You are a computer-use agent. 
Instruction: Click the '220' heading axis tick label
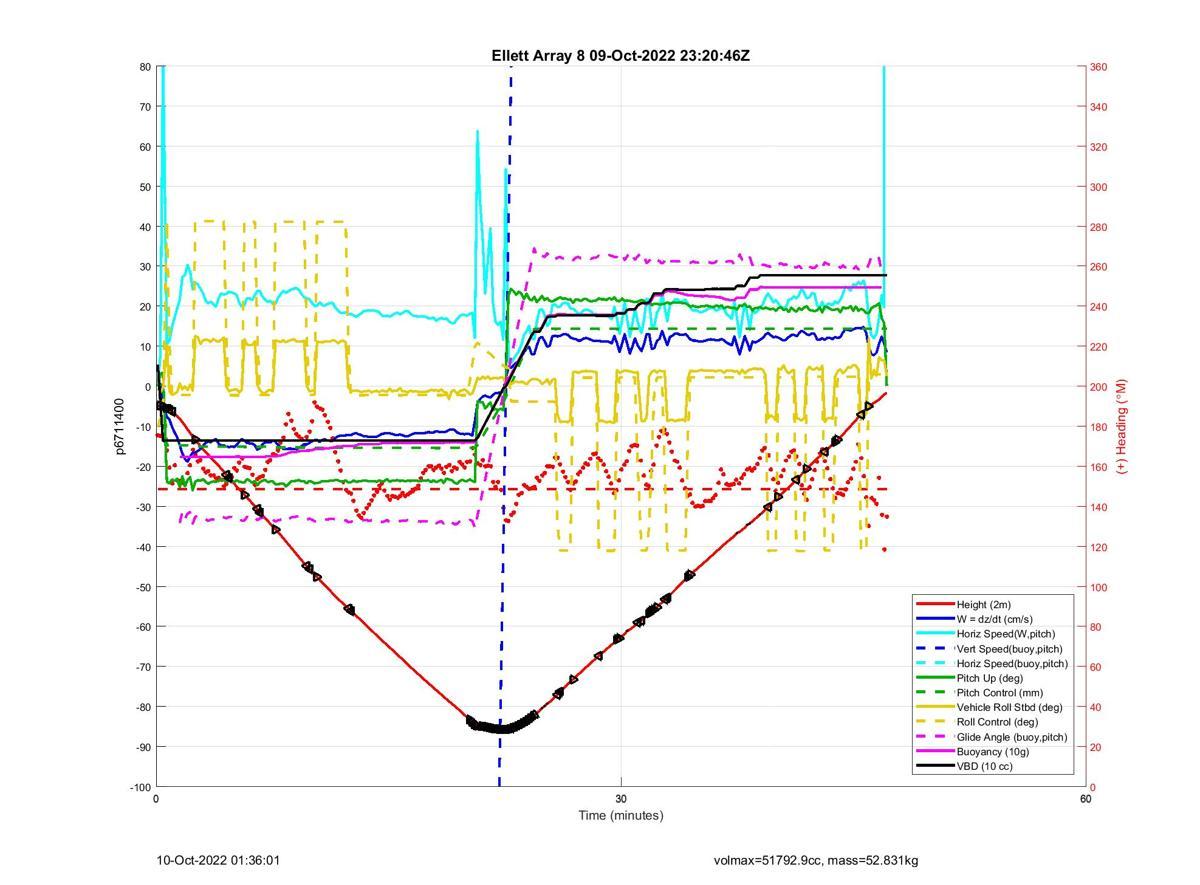click(1099, 347)
